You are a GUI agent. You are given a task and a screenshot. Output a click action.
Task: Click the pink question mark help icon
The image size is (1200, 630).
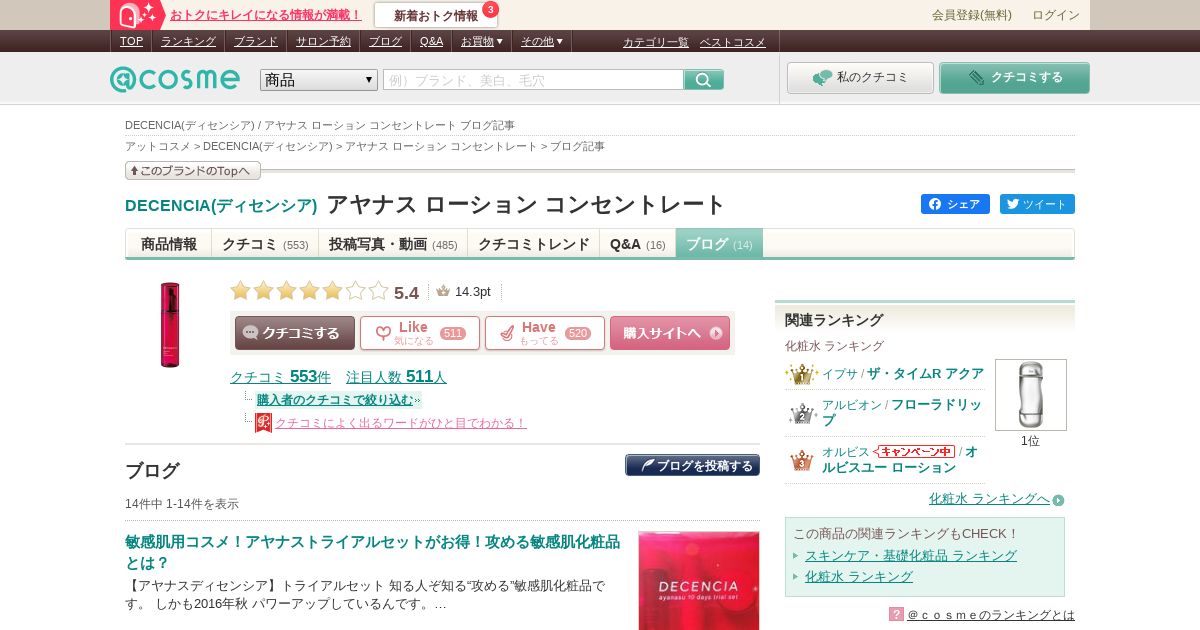pyautogui.click(x=896, y=614)
